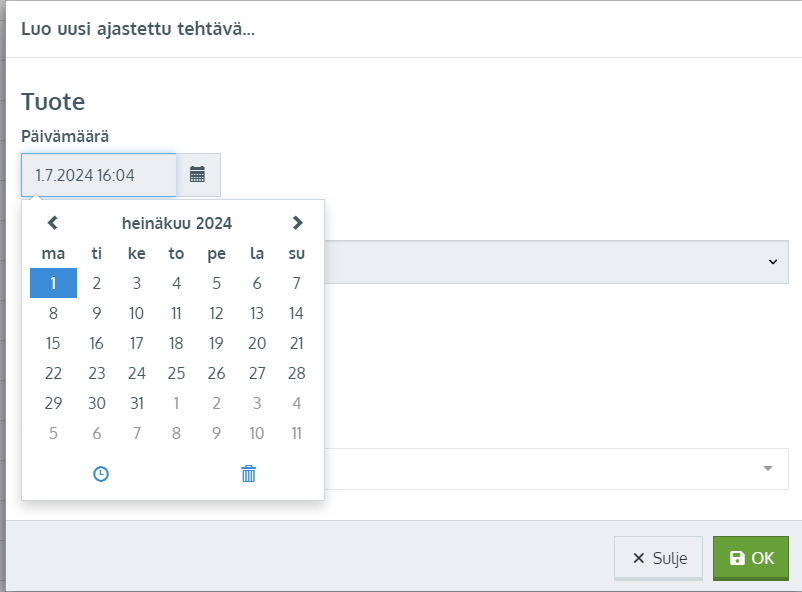This screenshot has height=592, width=802.
Task: Select highlighted July 1 in calendar
Action: click(x=53, y=283)
